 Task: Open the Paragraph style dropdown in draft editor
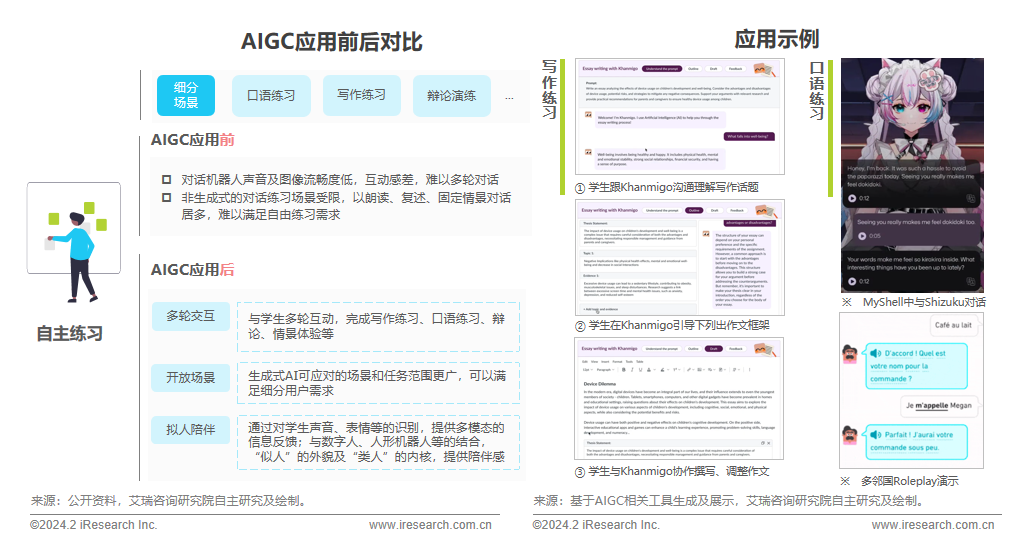pyautogui.click(x=606, y=369)
